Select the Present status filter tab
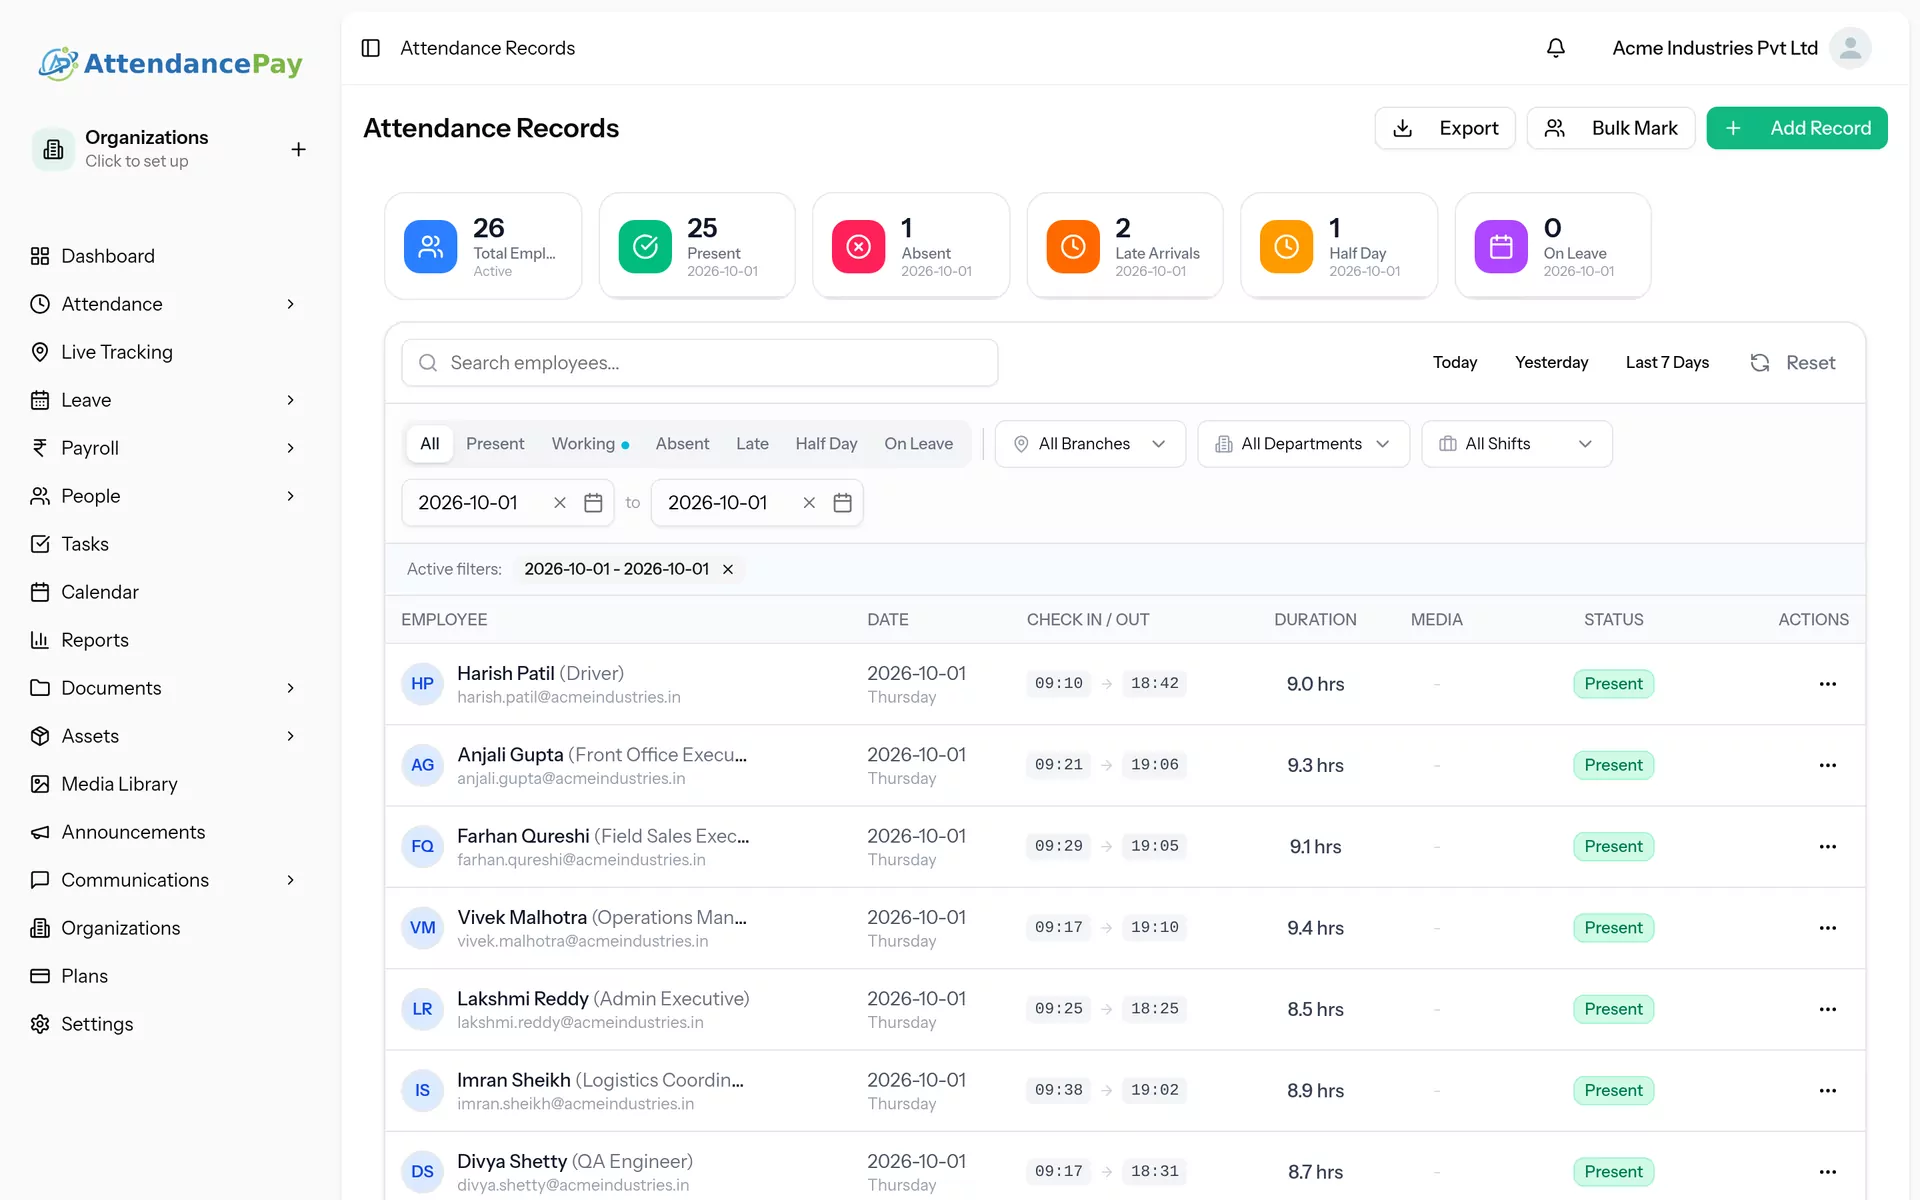The width and height of the screenshot is (1920, 1200). pyautogui.click(x=495, y=444)
